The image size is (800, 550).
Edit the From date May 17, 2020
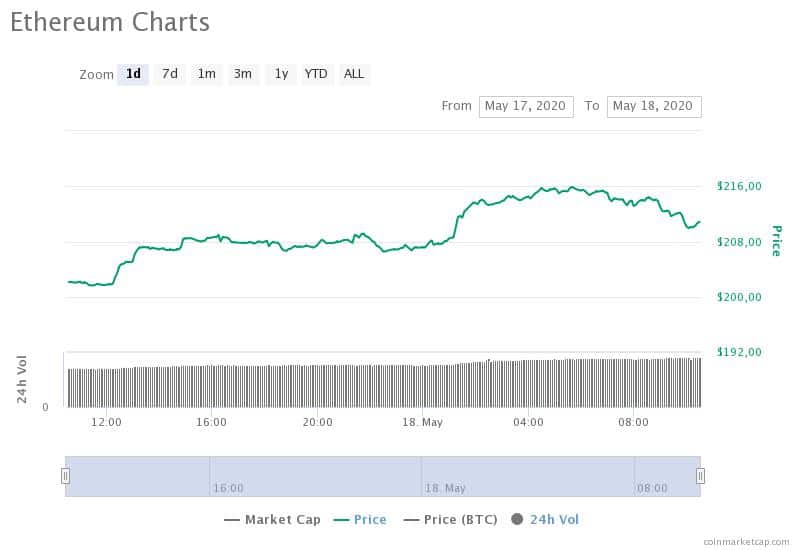tap(526, 107)
